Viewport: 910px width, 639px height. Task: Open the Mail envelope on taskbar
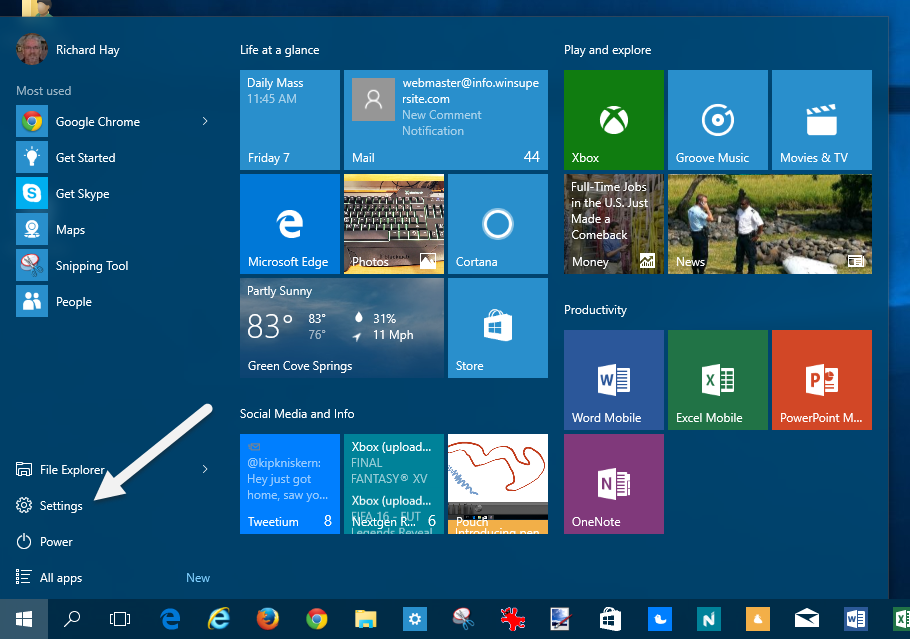tap(806, 619)
